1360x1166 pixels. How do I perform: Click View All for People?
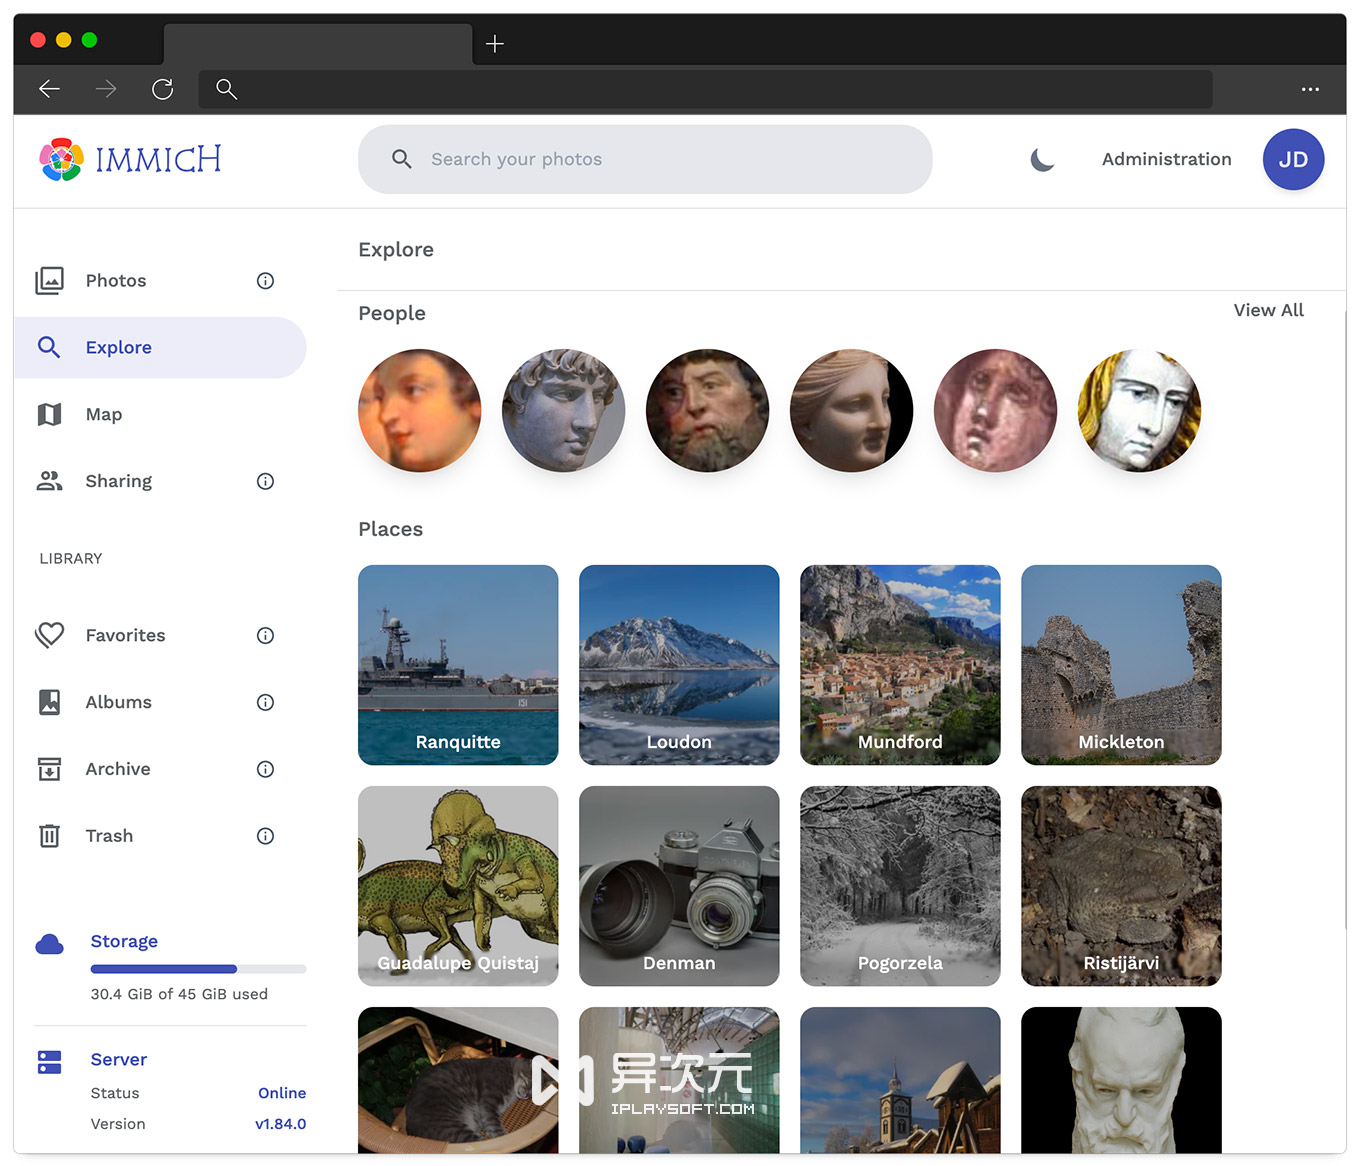tap(1268, 311)
